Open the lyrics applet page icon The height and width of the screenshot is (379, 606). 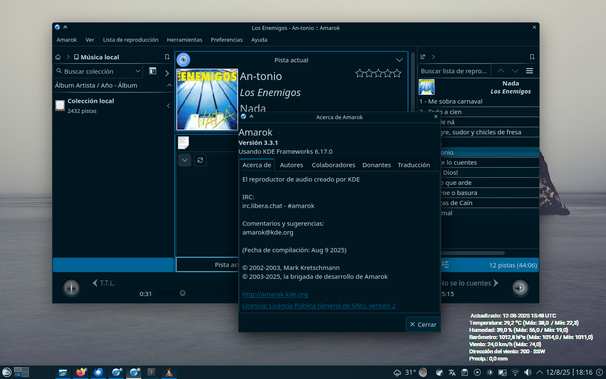click(183, 143)
